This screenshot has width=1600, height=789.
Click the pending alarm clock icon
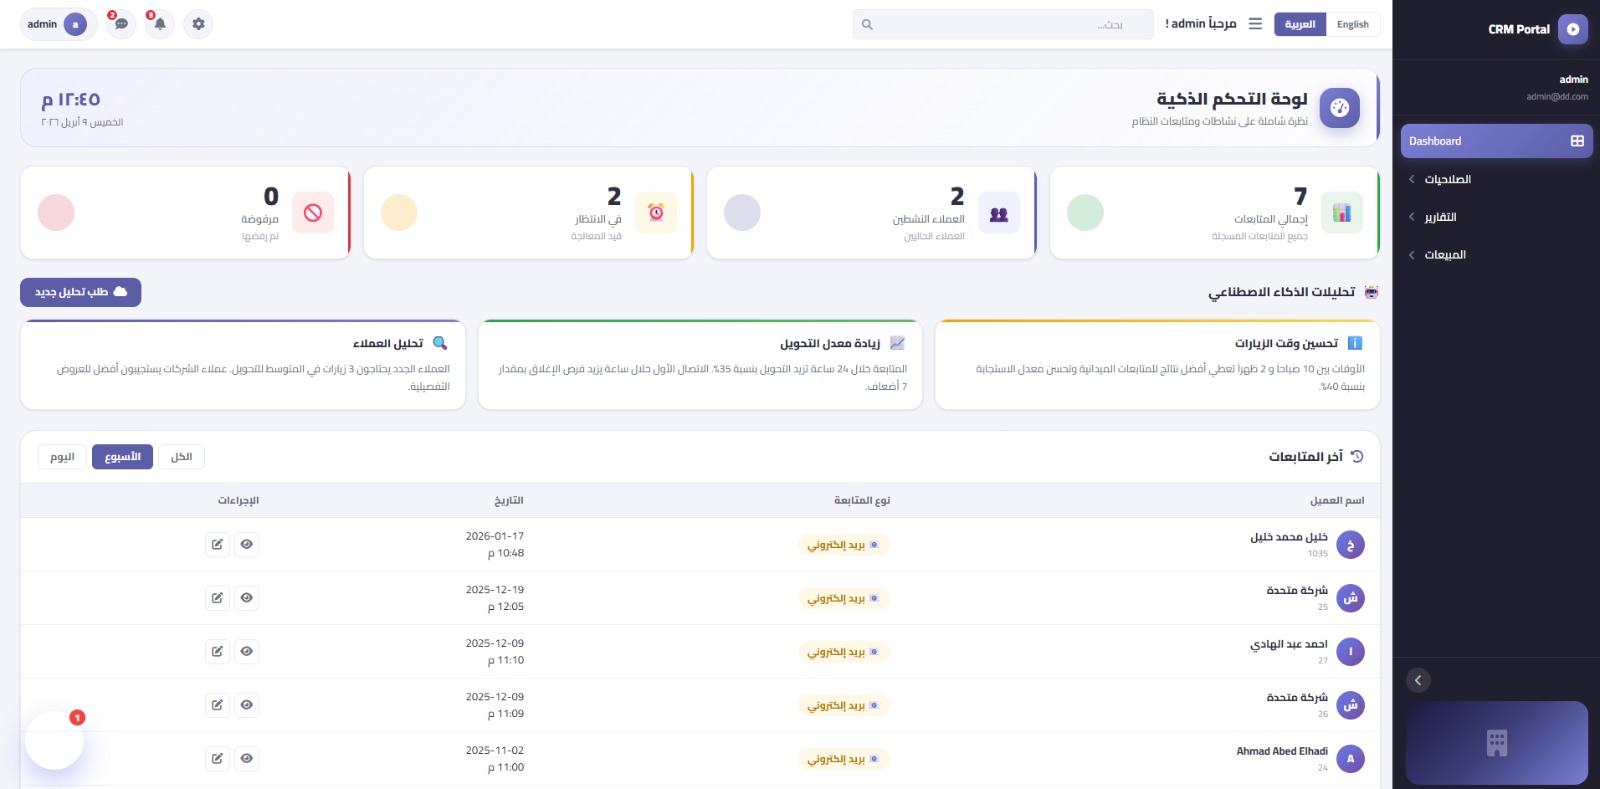point(656,212)
